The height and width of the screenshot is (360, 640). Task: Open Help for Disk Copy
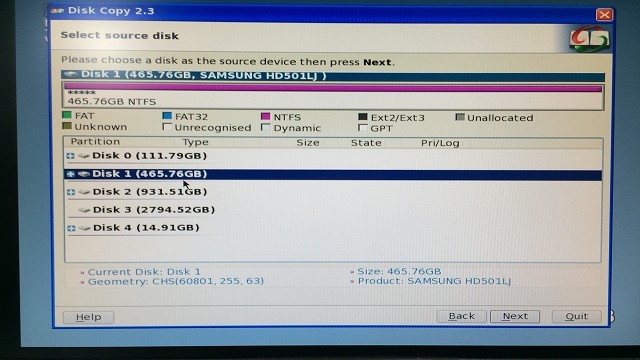coord(89,317)
